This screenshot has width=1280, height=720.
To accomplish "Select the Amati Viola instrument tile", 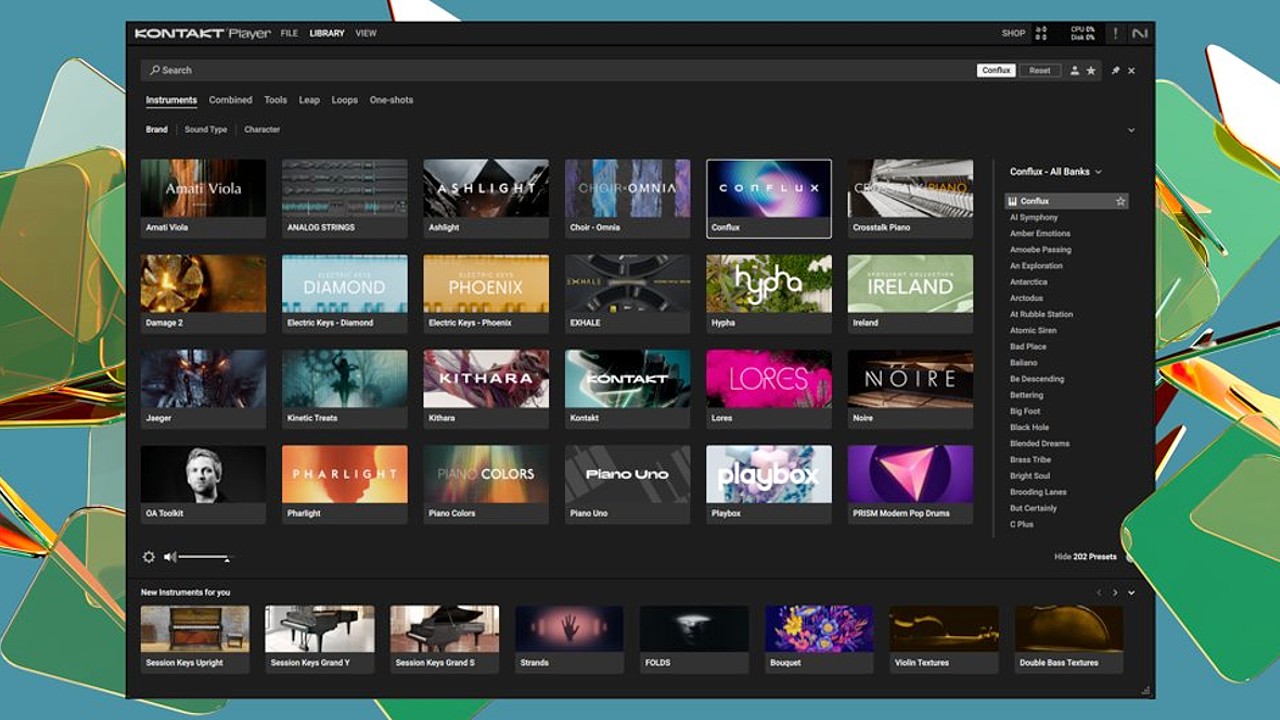I will 203,198.
